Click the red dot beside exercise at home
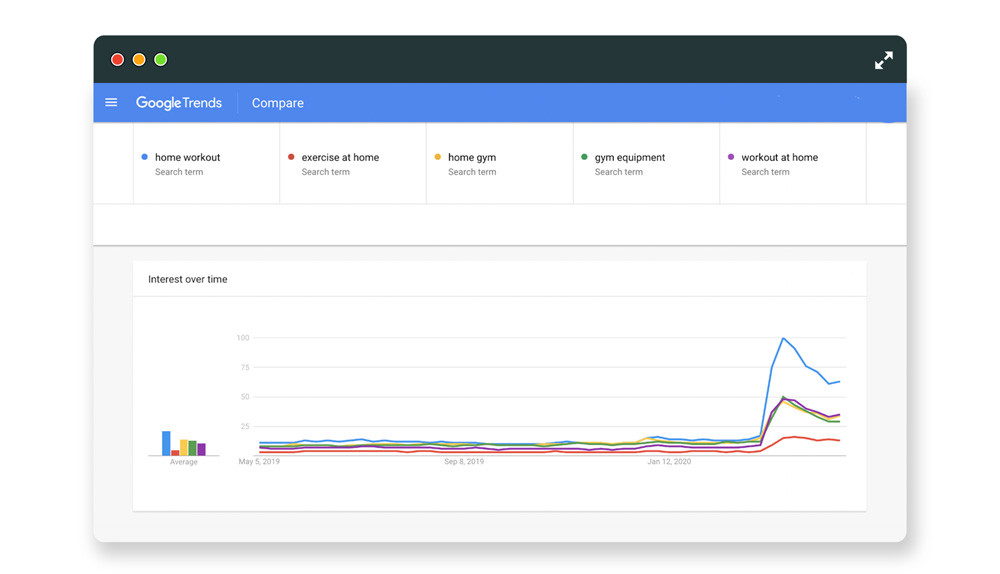 tap(291, 157)
